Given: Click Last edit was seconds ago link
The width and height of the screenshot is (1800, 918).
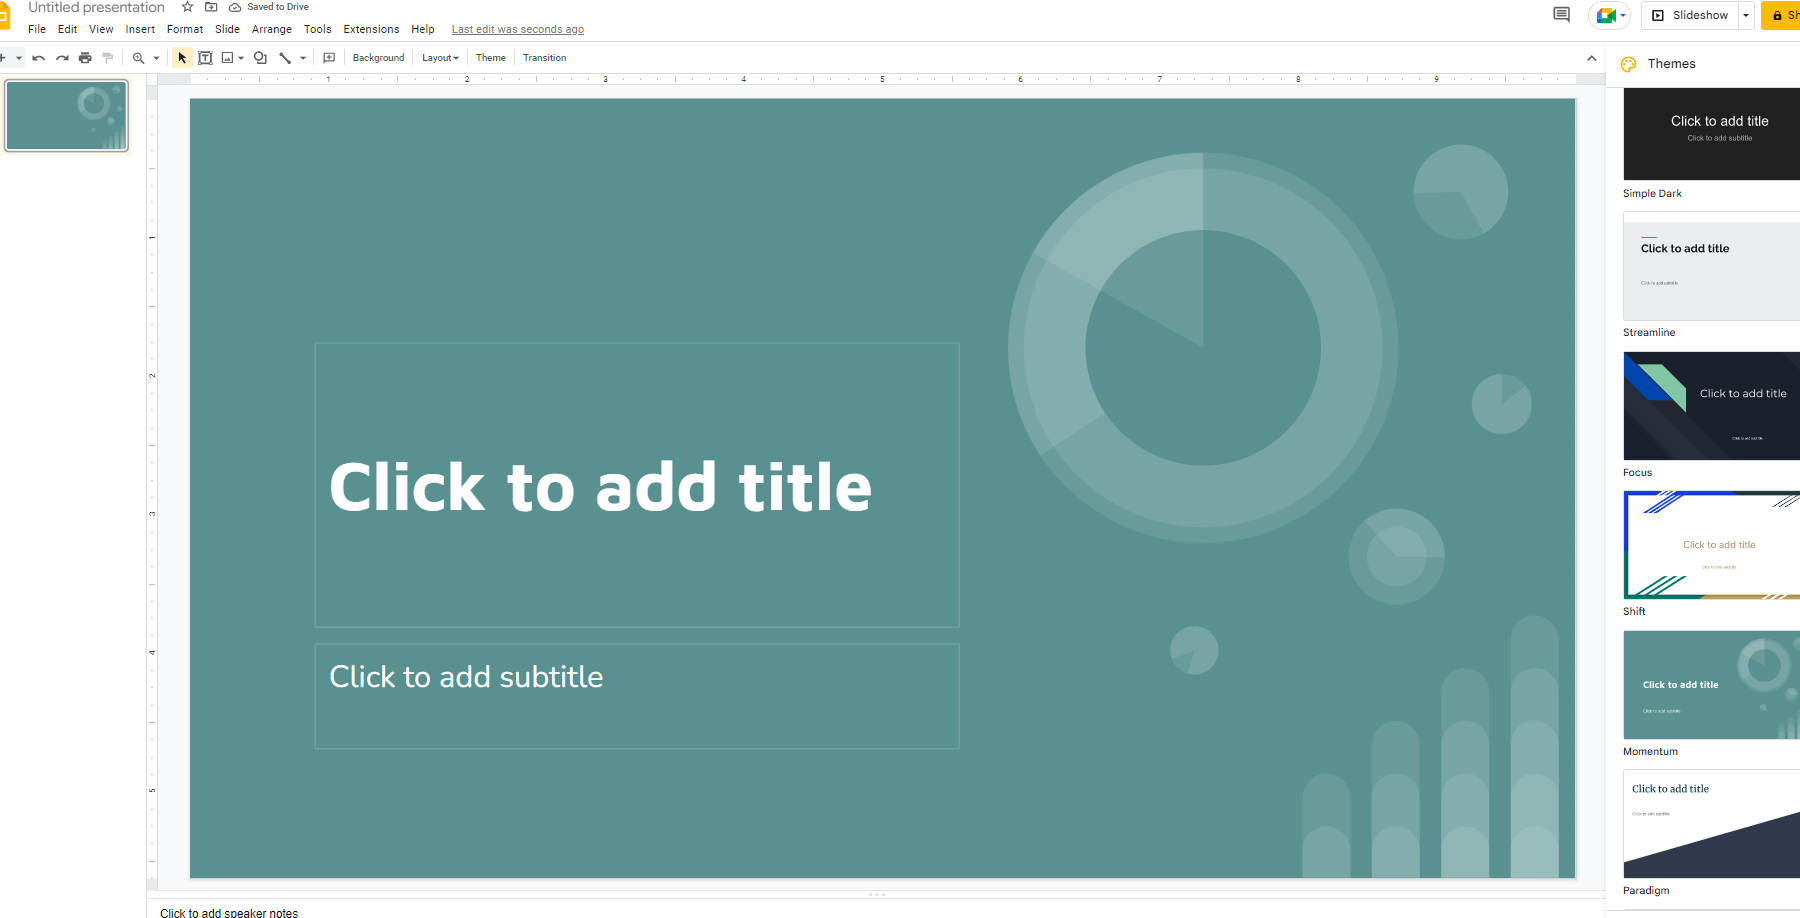Looking at the screenshot, I should click(518, 29).
